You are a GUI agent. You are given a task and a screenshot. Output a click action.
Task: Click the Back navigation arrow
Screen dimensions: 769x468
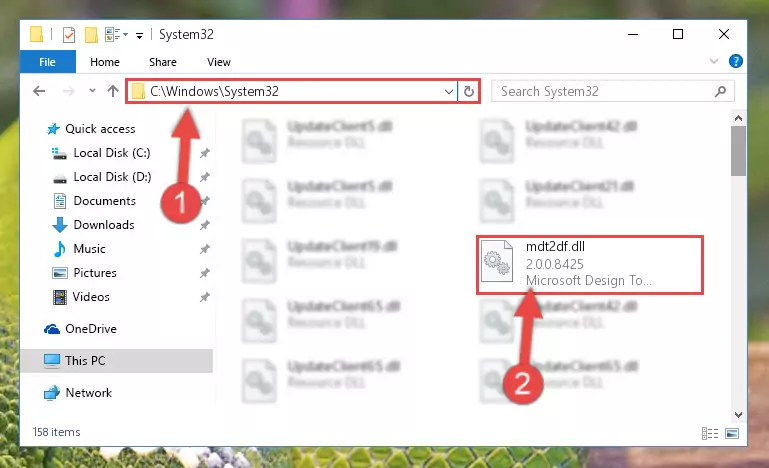tap(39, 91)
